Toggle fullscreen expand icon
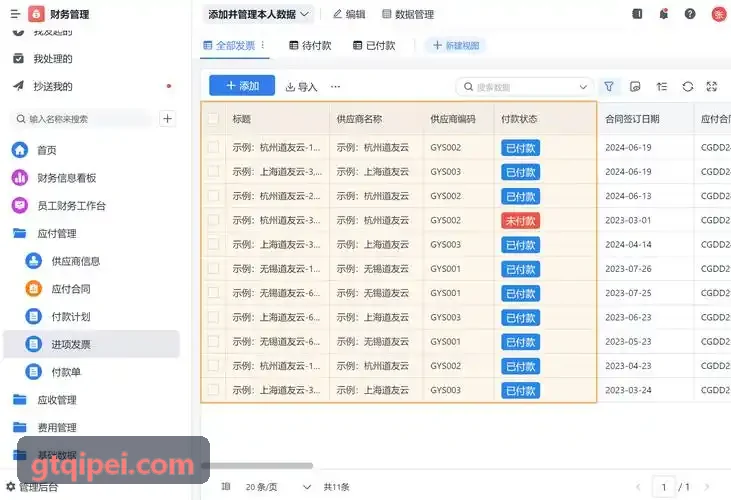Viewport: 731px width, 500px height. pyautogui.click(x=711, y=86)
